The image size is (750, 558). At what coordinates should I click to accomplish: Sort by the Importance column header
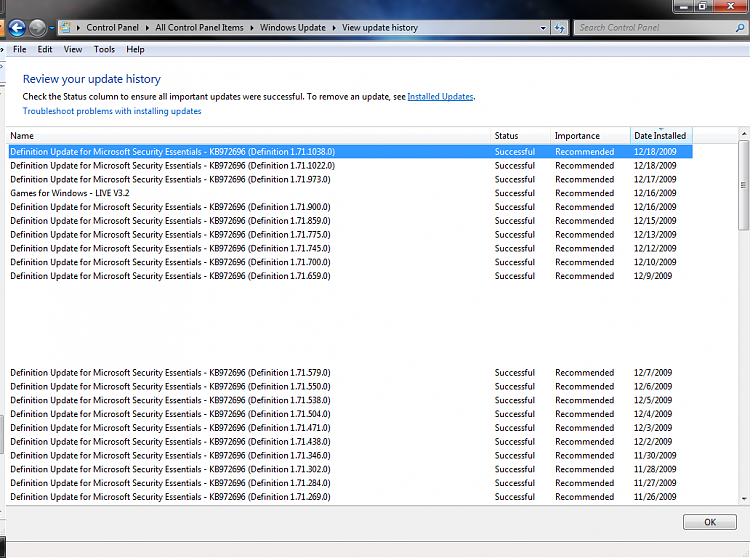[590, 136]
